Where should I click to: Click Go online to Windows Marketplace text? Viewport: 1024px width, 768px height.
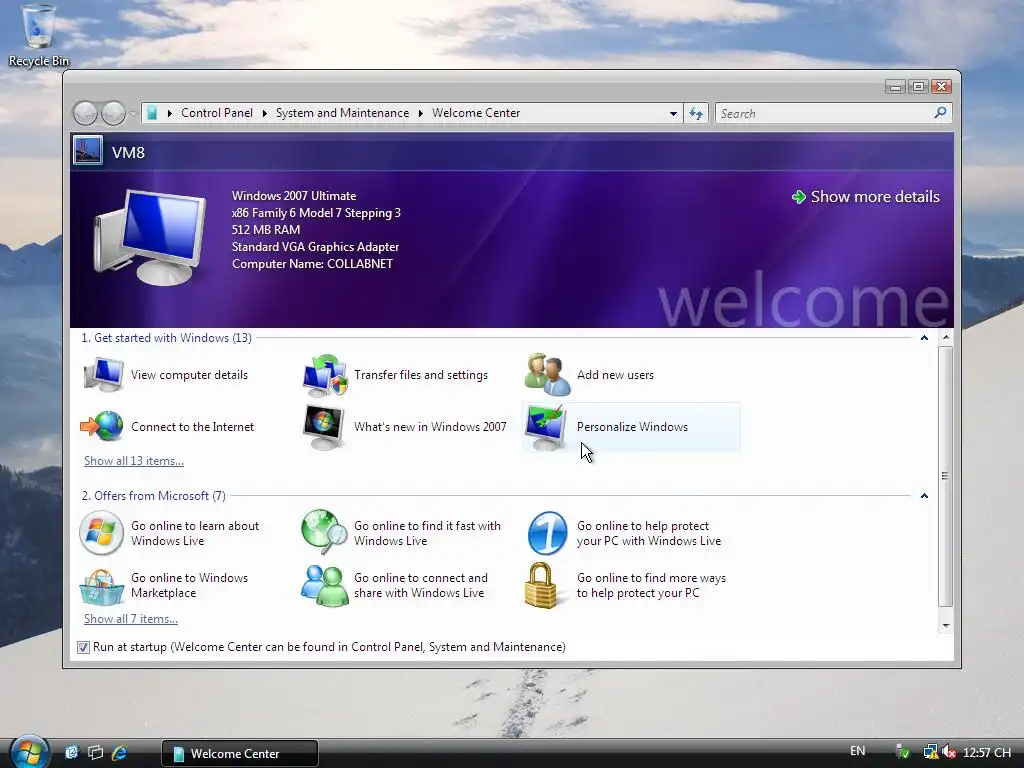tap(189, 585)
